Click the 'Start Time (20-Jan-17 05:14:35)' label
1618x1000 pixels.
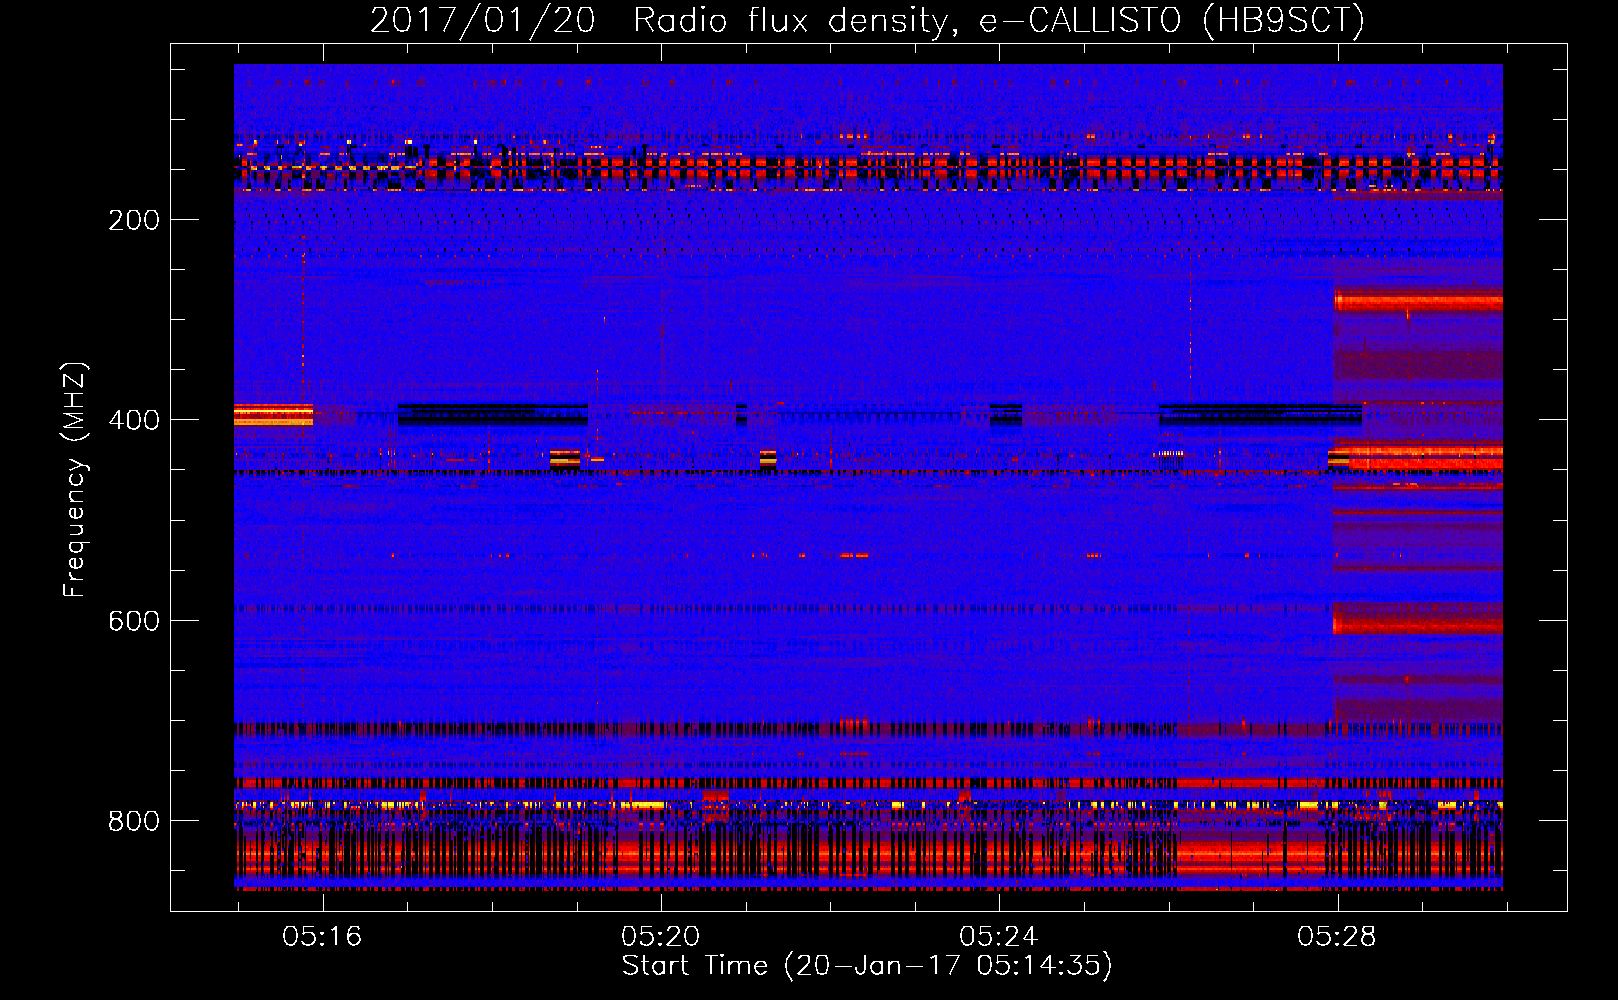(x=867, y=966)
